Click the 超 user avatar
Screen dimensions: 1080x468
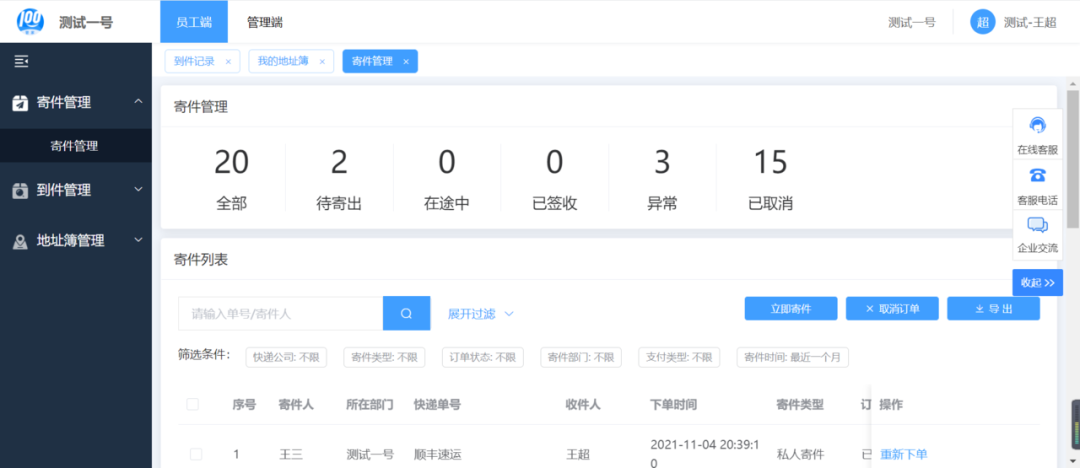[x=983, y=22]
